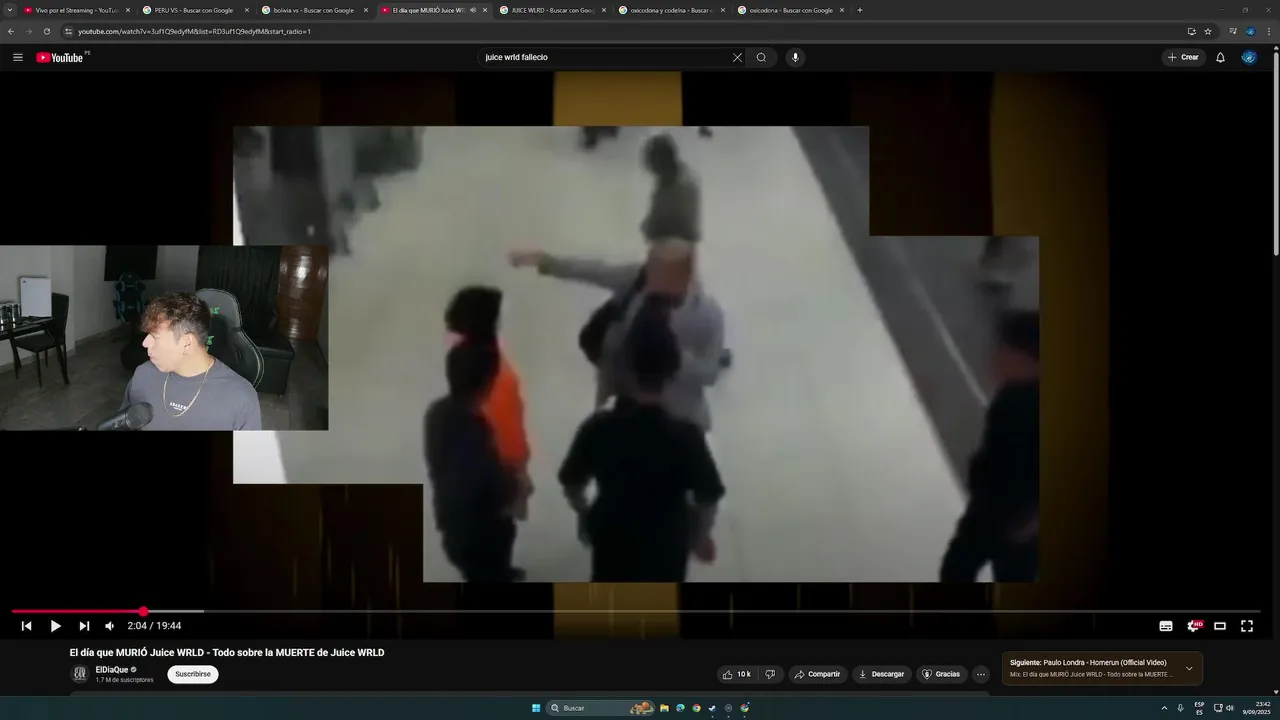Open ESP language input switcher
The width and height of the screenshot is (1280, 720).
point(1199,708)
